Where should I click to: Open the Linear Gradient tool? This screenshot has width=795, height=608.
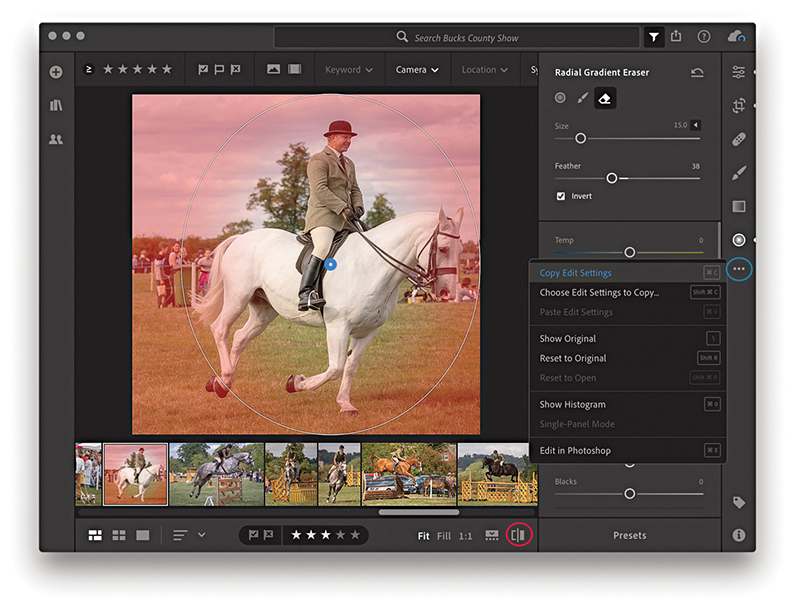[x=739, y=206]
